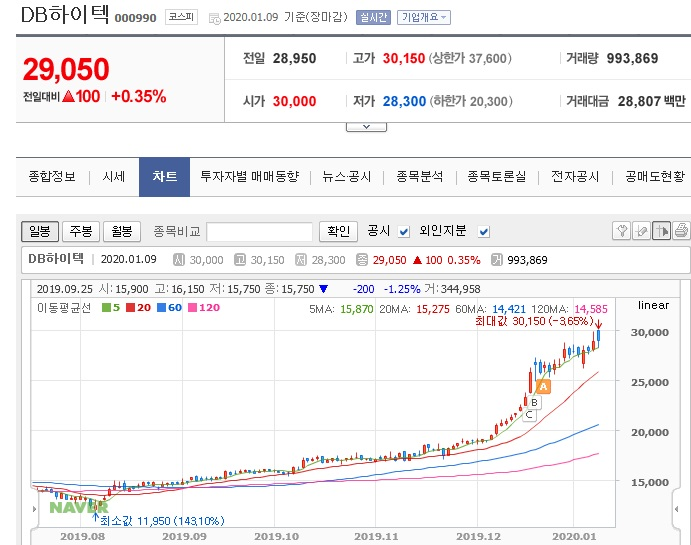Expand quote details chevron below price box
691x545 pixels.
(x=366, y=127)
